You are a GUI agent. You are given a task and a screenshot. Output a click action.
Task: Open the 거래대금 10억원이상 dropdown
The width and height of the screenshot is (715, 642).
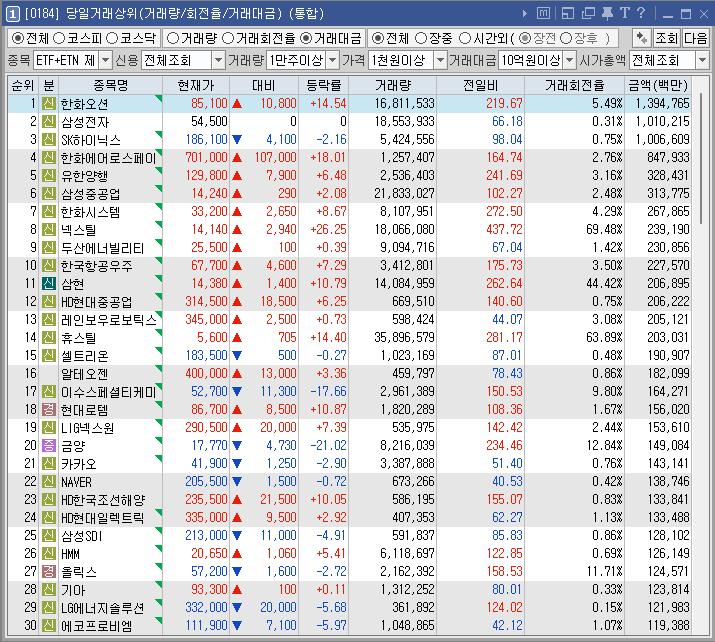[570, 60]
